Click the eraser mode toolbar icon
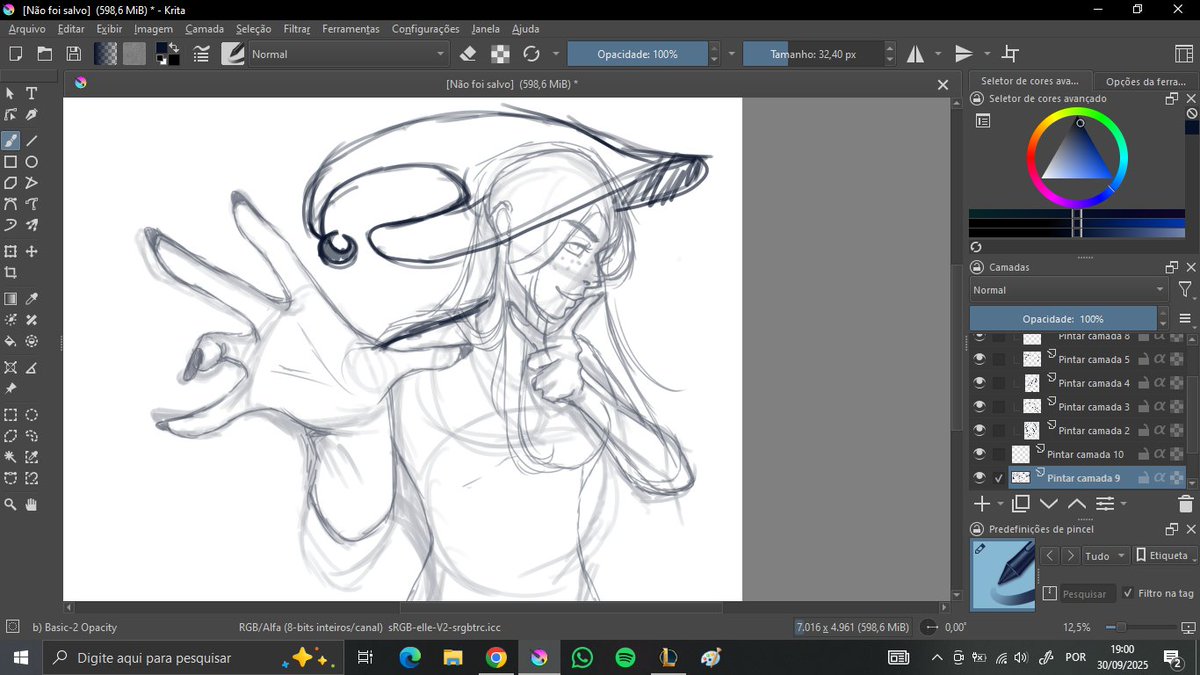This screenshot has height=675, width=1200. point(467,54)
